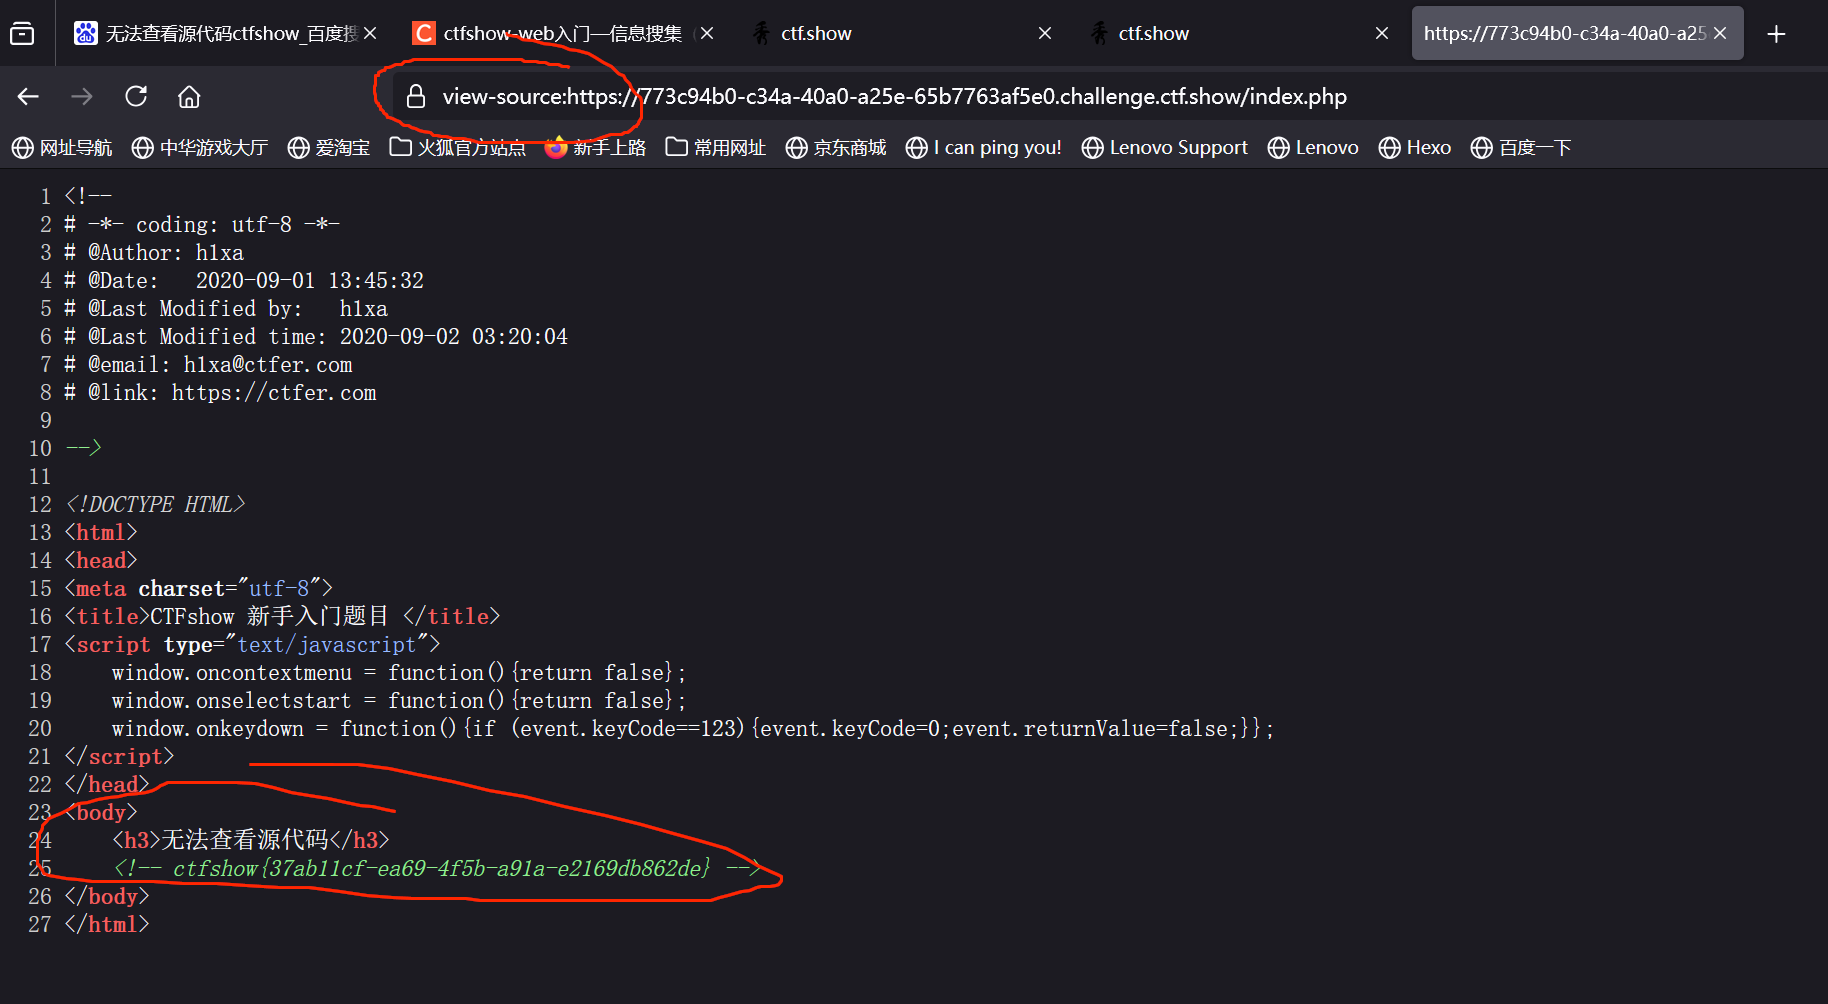
Task: Switch to the ctfshow-web入门 信息搜集 tab
Action: point(550,34)
